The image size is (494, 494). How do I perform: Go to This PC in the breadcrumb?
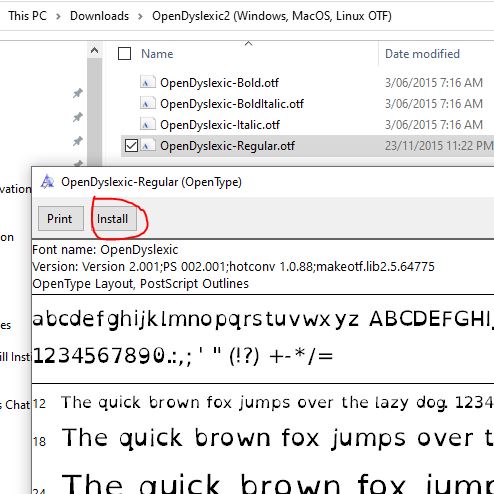27,16
